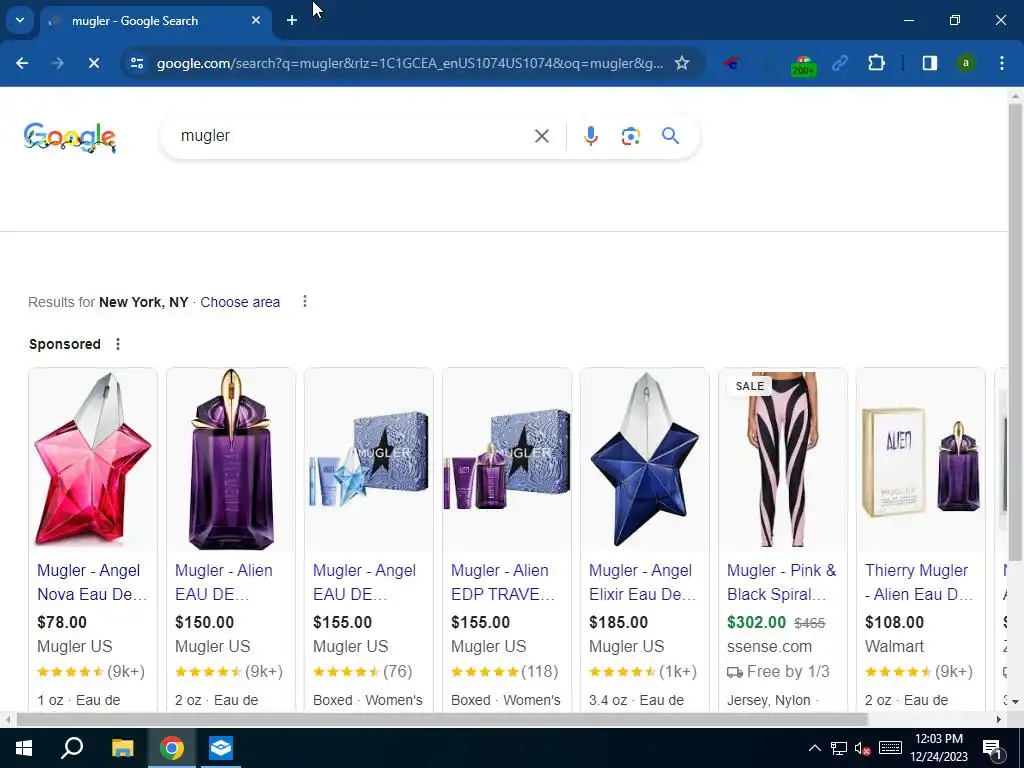This screenshot has height=768, width=1024.
Task: Click the address bar URL field
Action: (409, 63)
